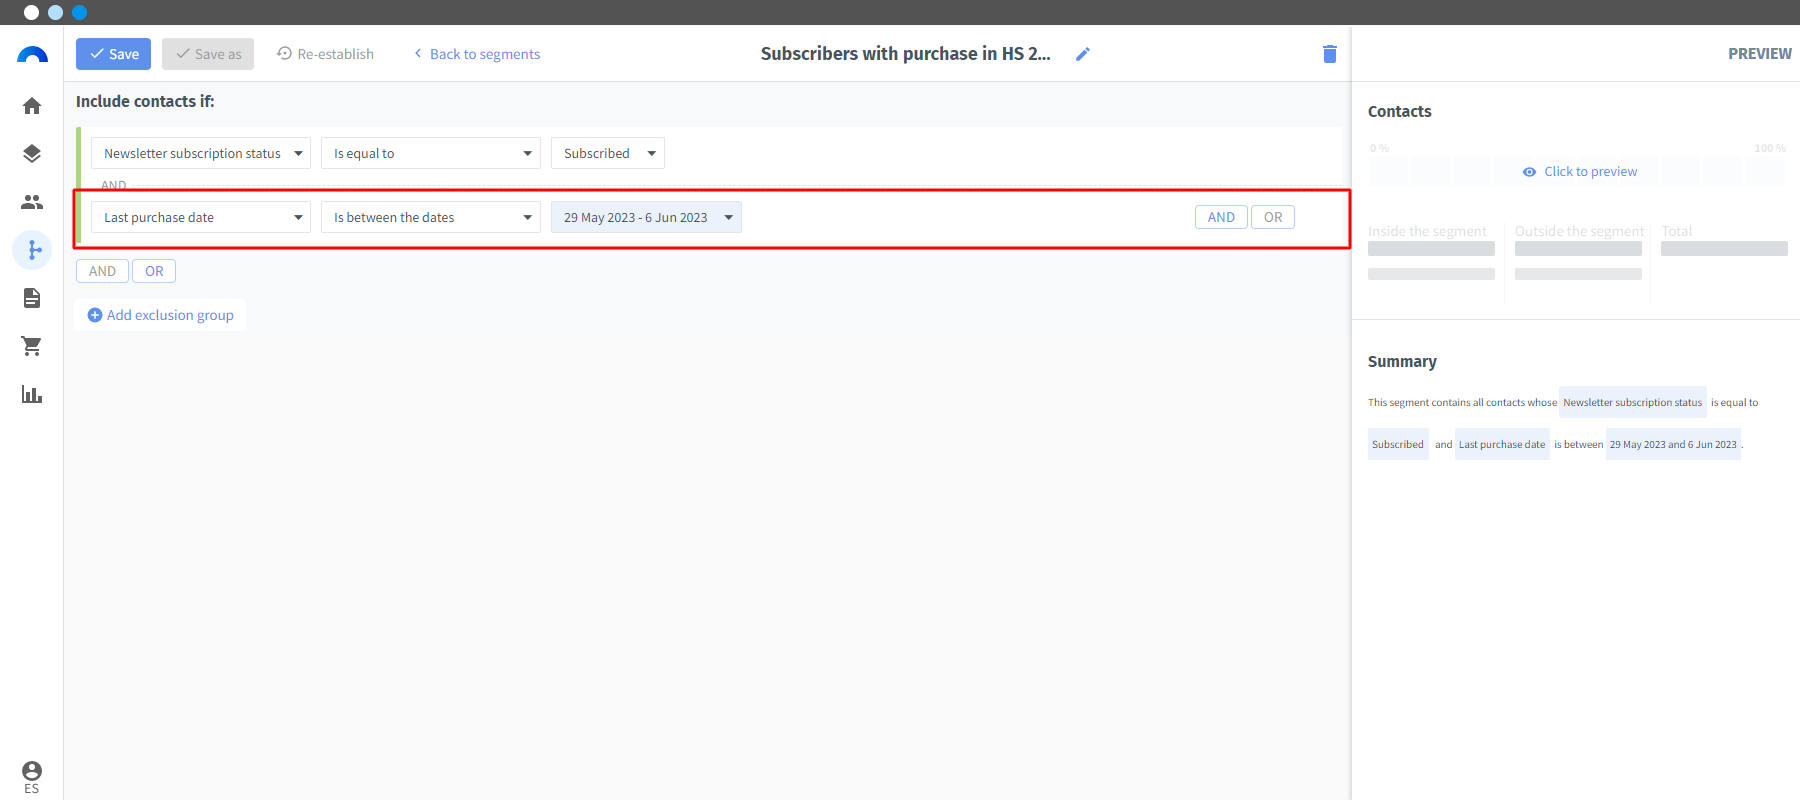Open the Subscribed value dropdown
The width and height of the screenshot is (1800, 800).
point(608,153)
